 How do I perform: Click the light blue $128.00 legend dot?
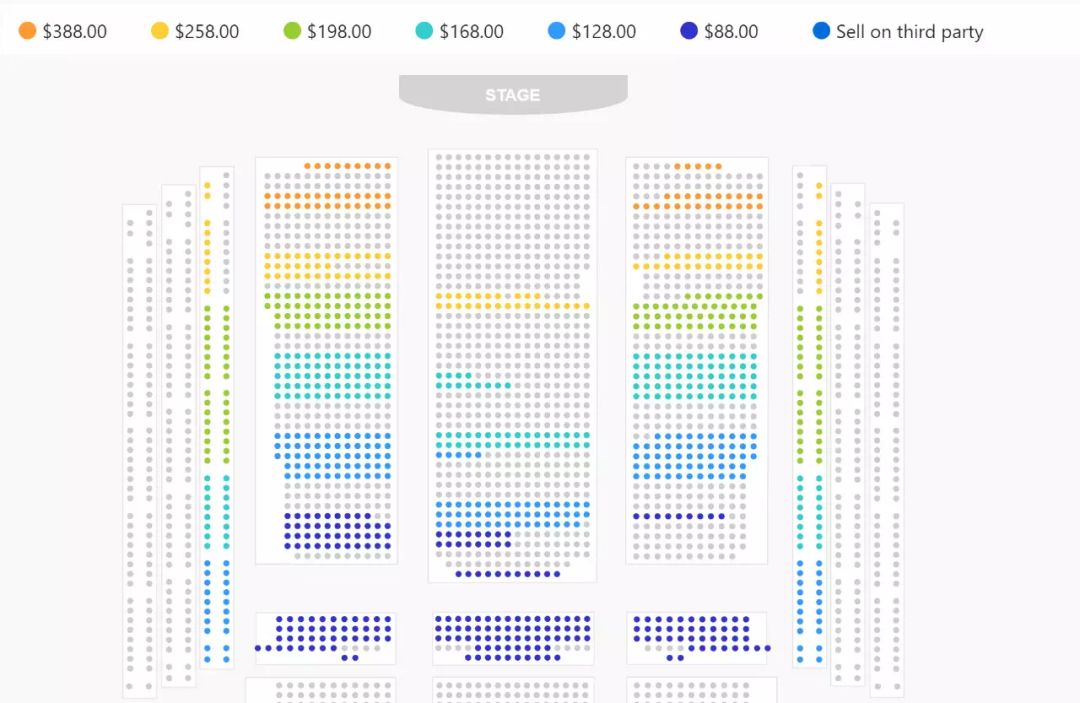[557, 31]
